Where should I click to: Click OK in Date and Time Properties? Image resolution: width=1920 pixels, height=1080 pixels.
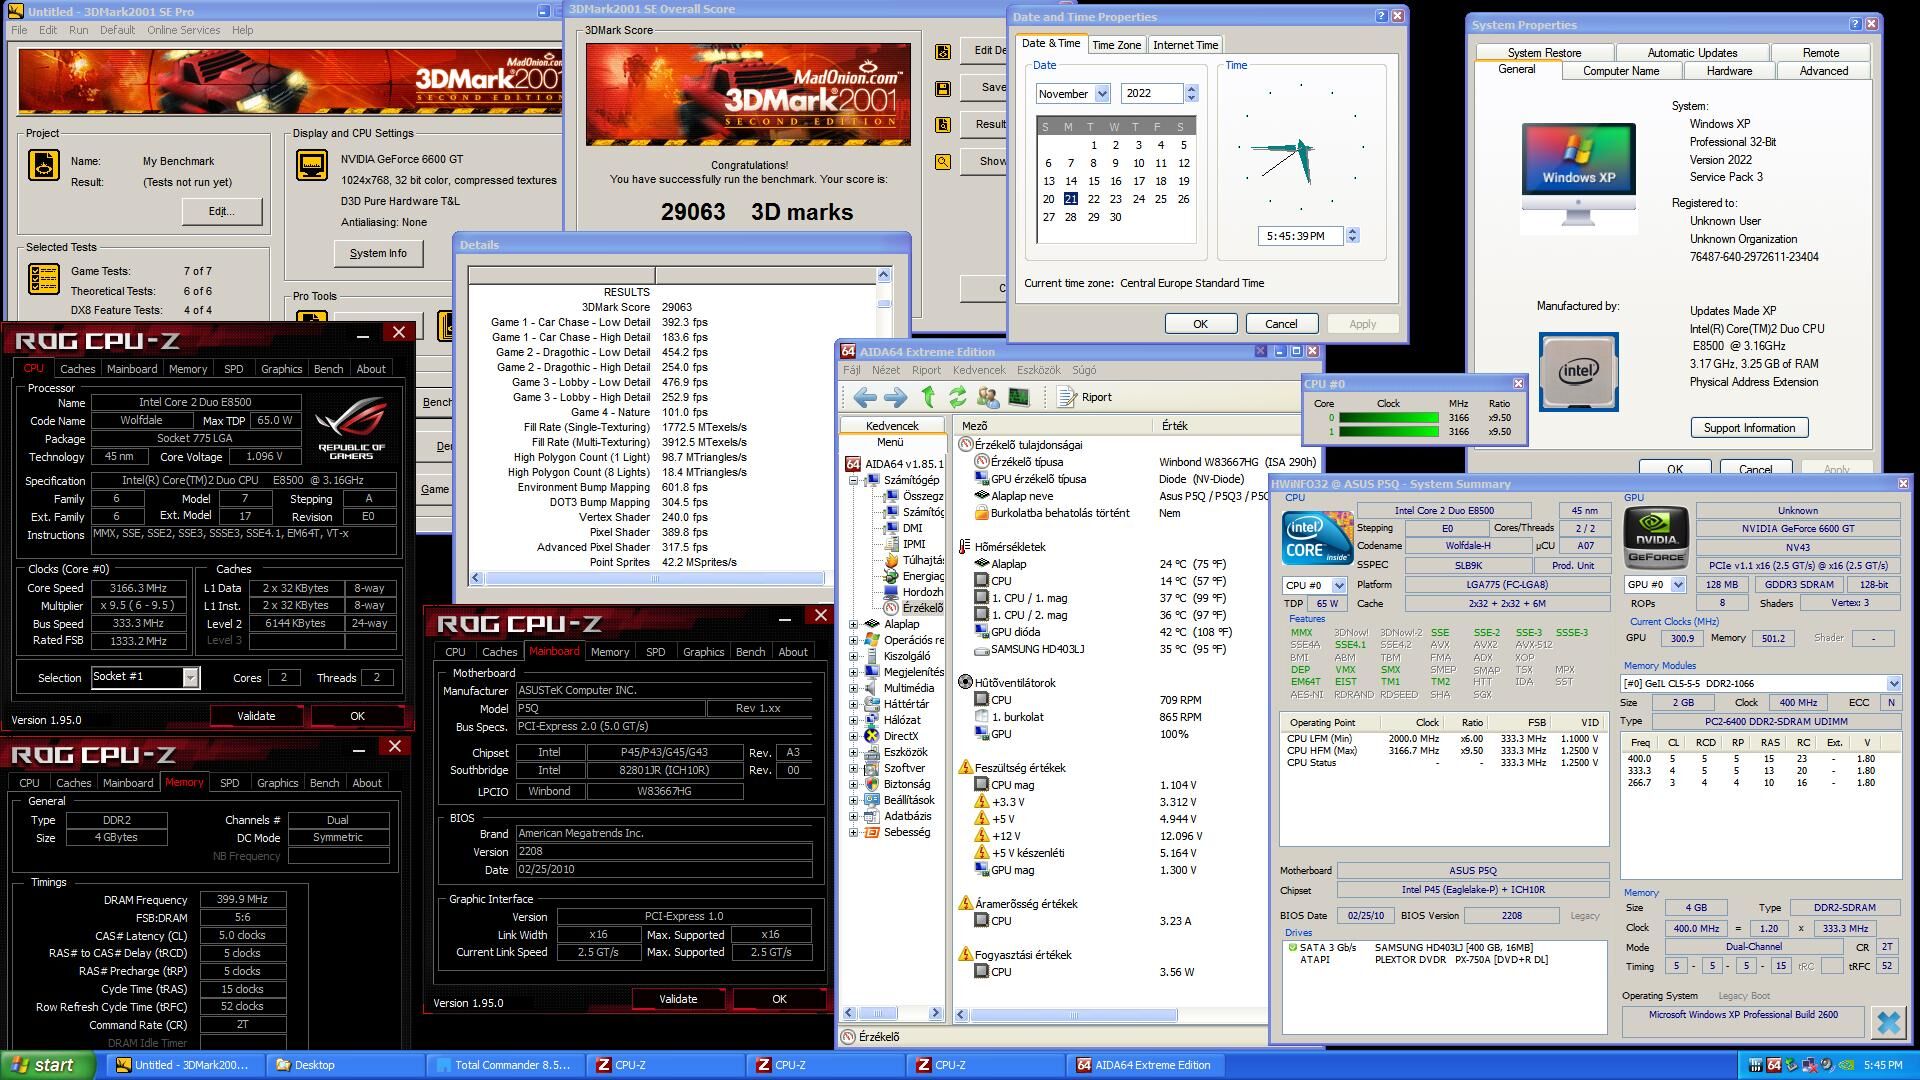[x=1200, y=324]
